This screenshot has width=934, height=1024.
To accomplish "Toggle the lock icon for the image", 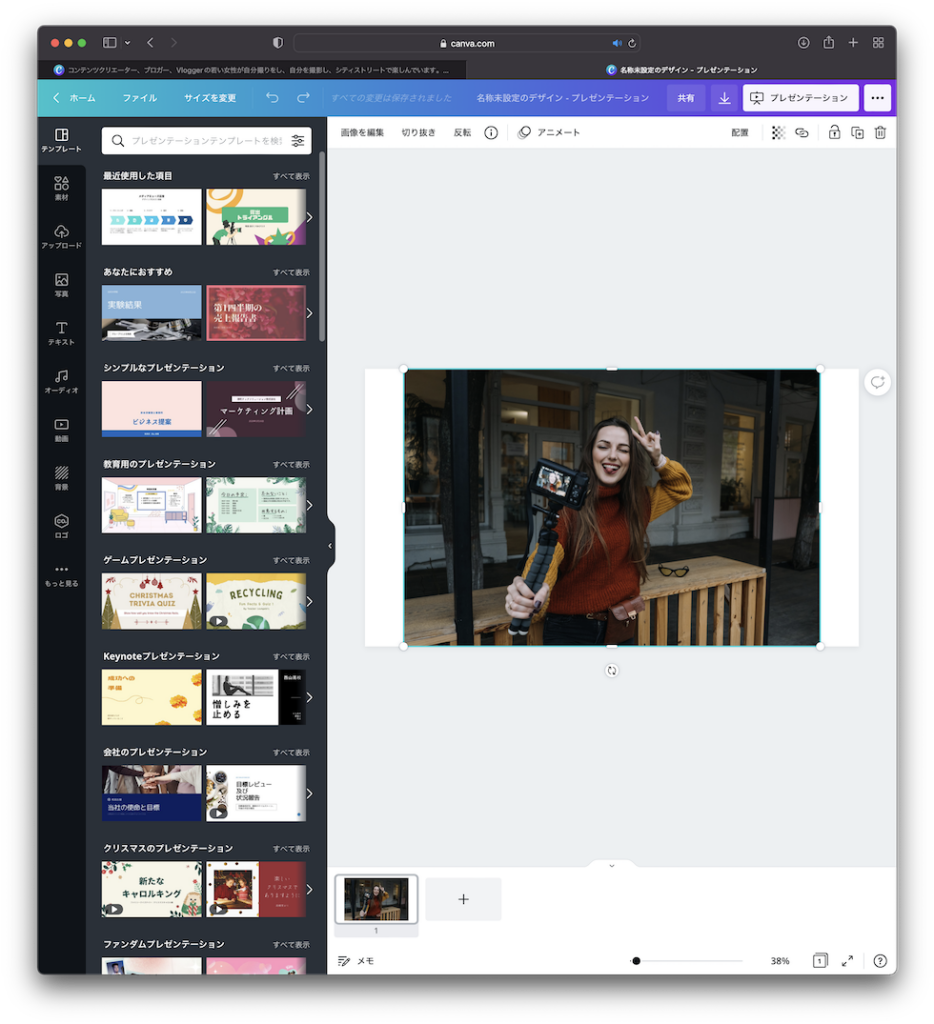I will (834, 132).
